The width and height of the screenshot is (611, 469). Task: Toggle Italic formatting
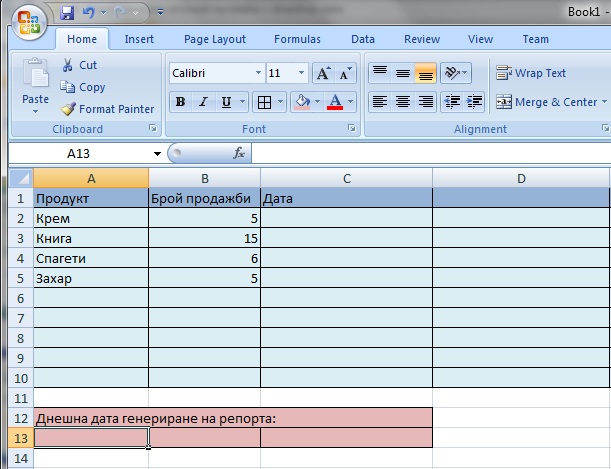coord(203,102)
